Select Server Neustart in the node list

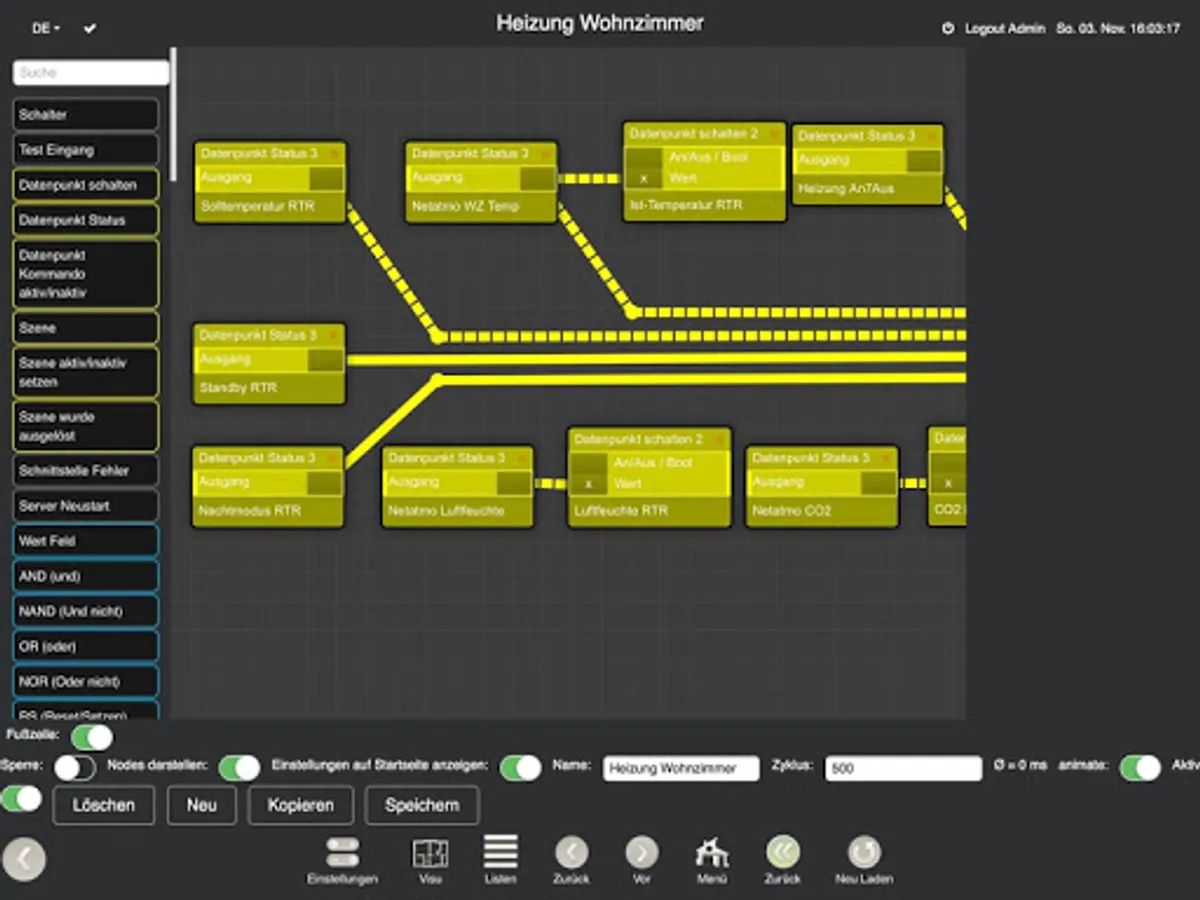pos(86,506)
